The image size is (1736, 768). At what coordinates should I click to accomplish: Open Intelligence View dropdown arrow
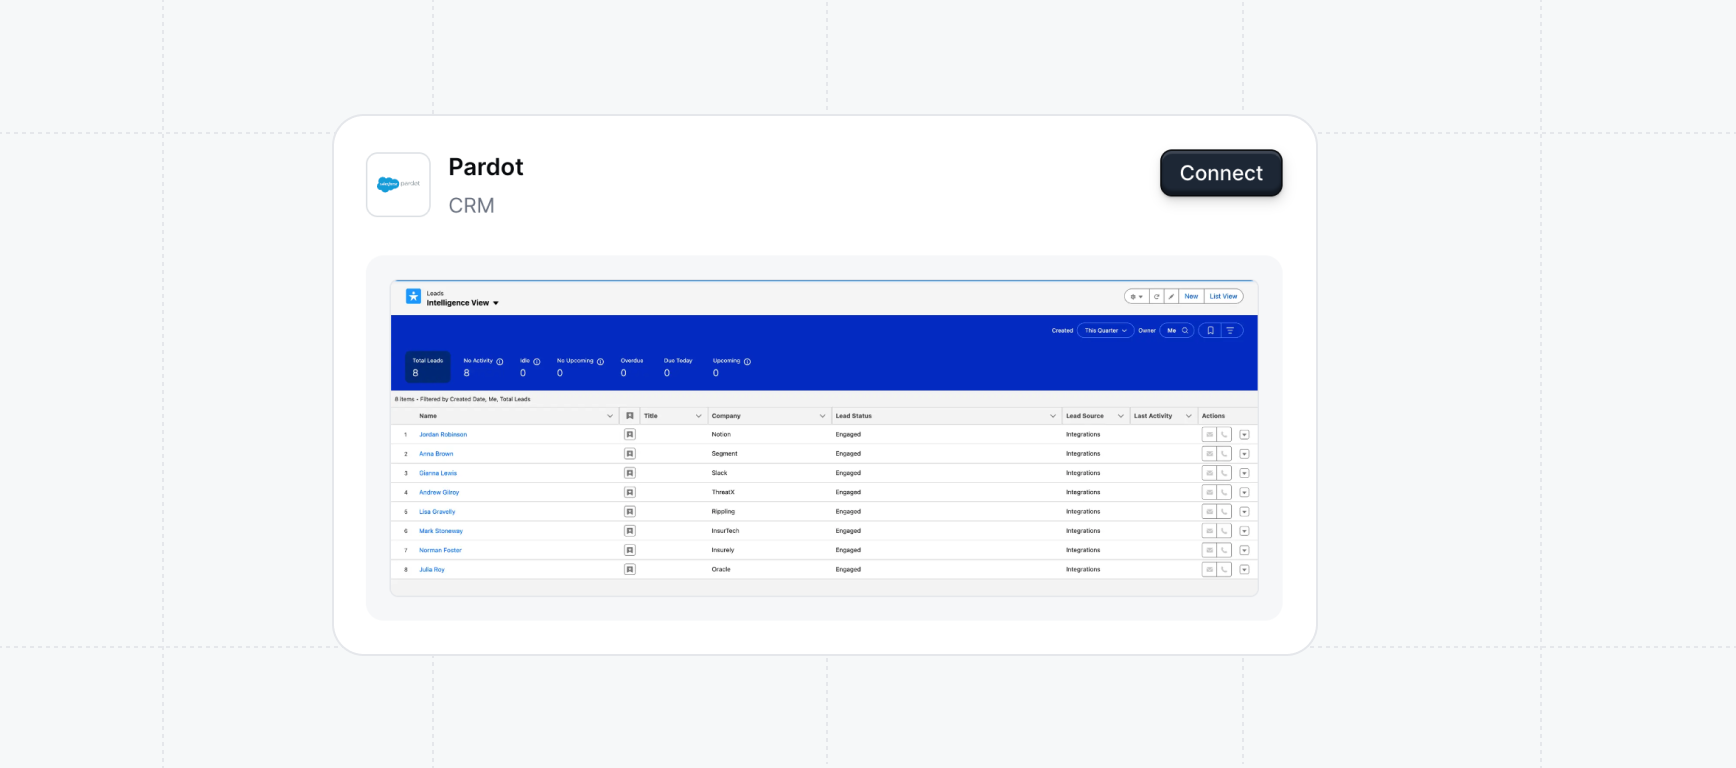496,303
